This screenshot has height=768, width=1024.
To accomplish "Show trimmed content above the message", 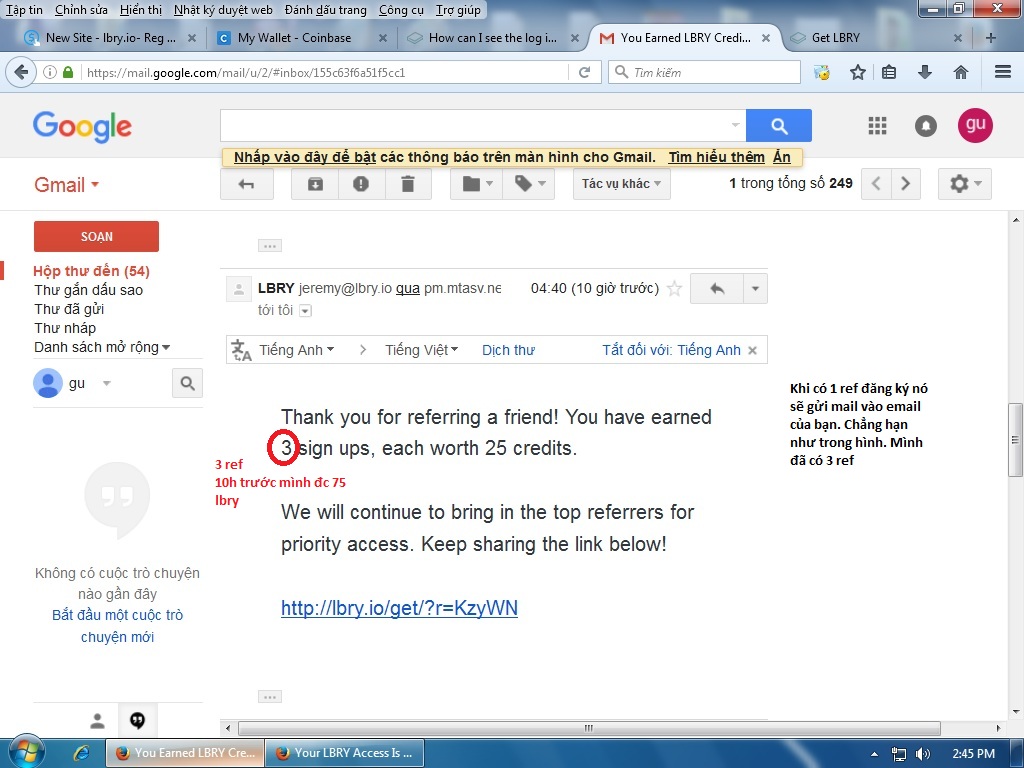I will point(270,246).
